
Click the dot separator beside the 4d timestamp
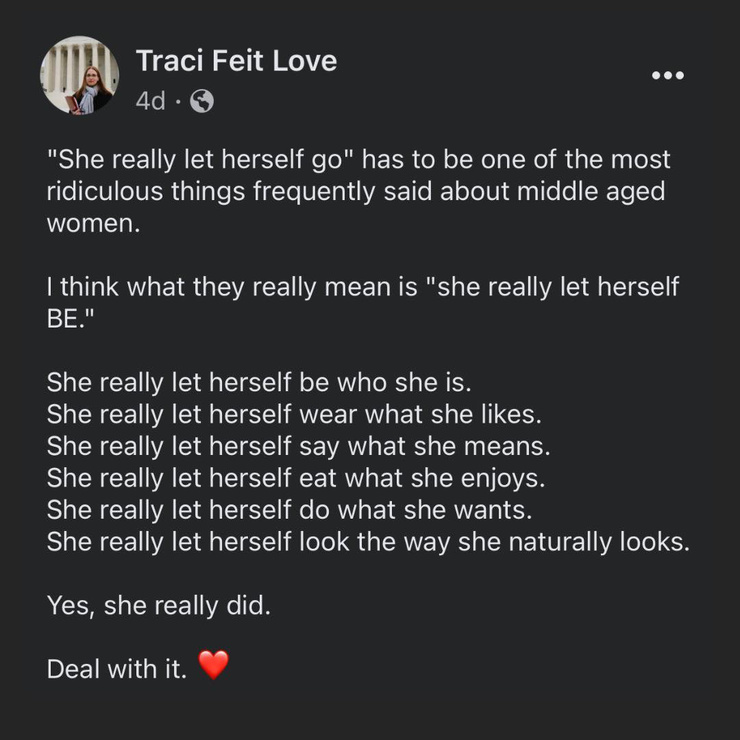pos(178,101)
